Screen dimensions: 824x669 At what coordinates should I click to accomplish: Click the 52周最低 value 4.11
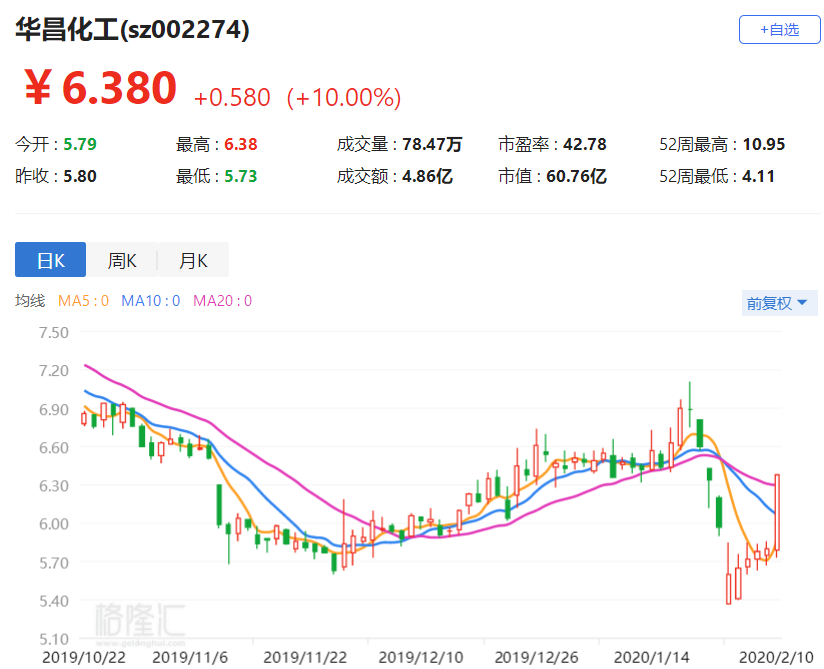point(758,176)
